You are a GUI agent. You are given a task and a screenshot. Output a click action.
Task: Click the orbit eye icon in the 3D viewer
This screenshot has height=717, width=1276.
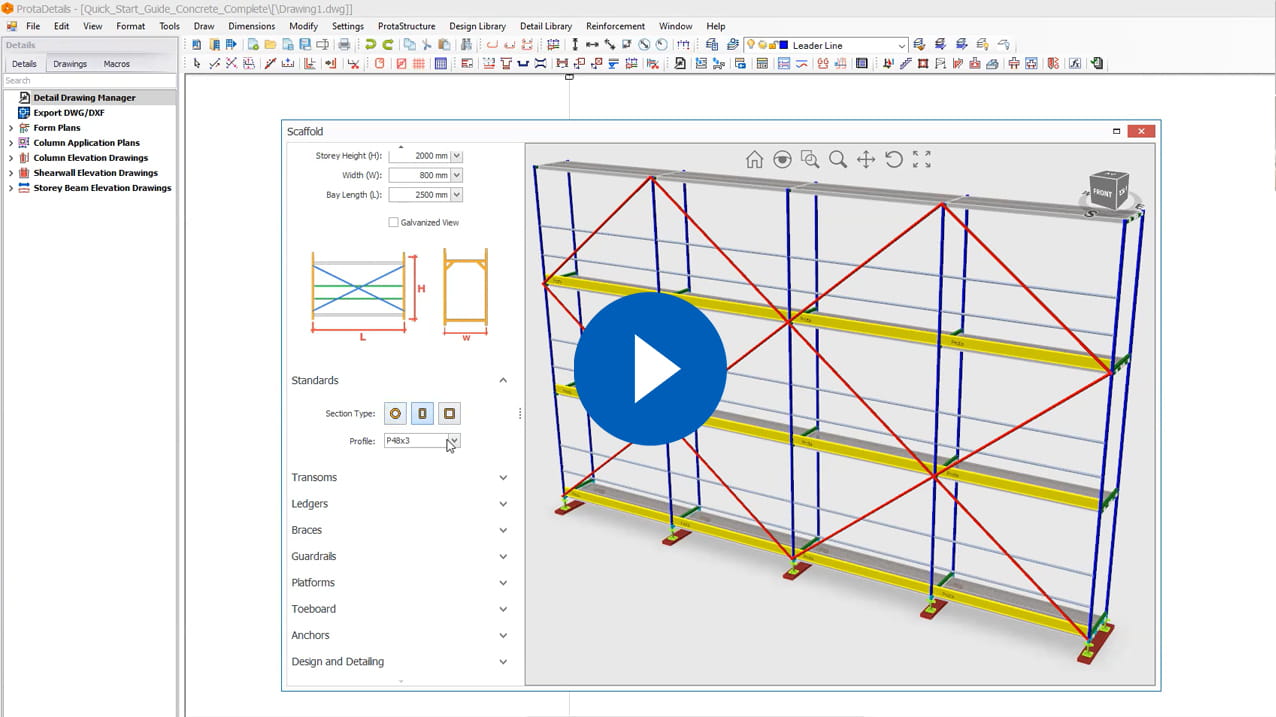click(782, 159)
